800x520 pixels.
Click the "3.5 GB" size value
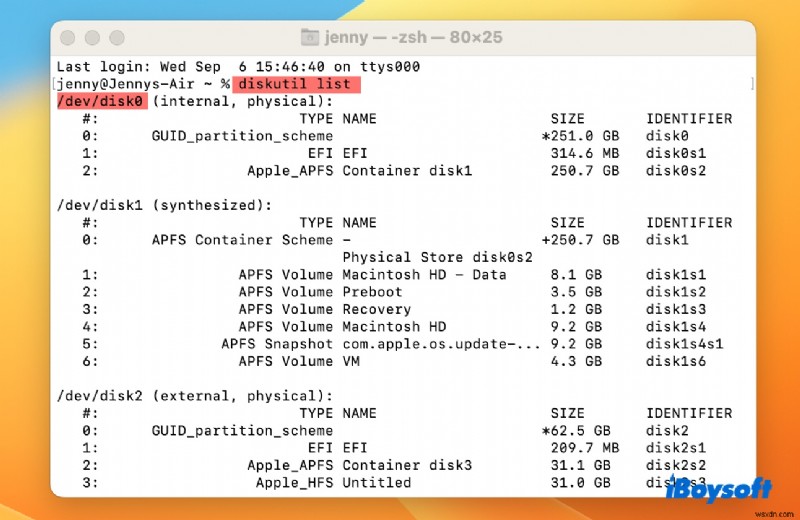[x=576, y=292]
